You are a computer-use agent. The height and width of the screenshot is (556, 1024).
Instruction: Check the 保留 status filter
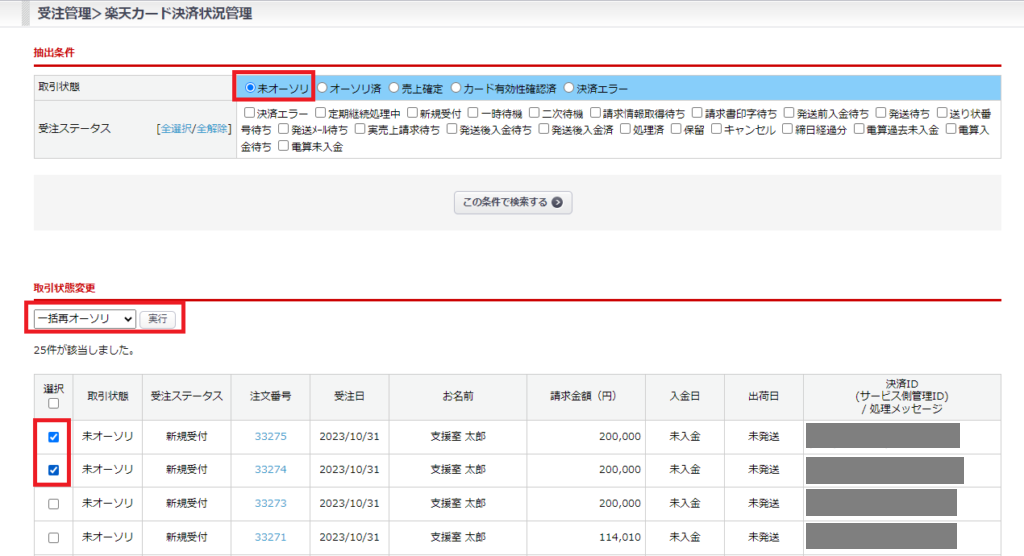[677, 130]
